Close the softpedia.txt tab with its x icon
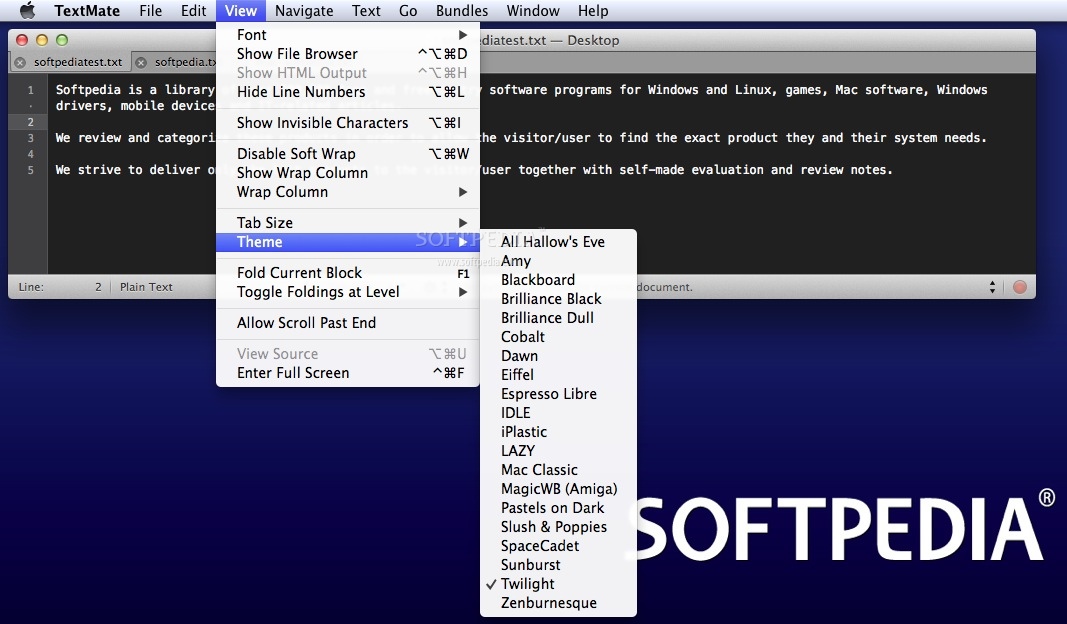Image resolution: width=1067 pixels, height=624 pixels. click(x=141, y=63)
